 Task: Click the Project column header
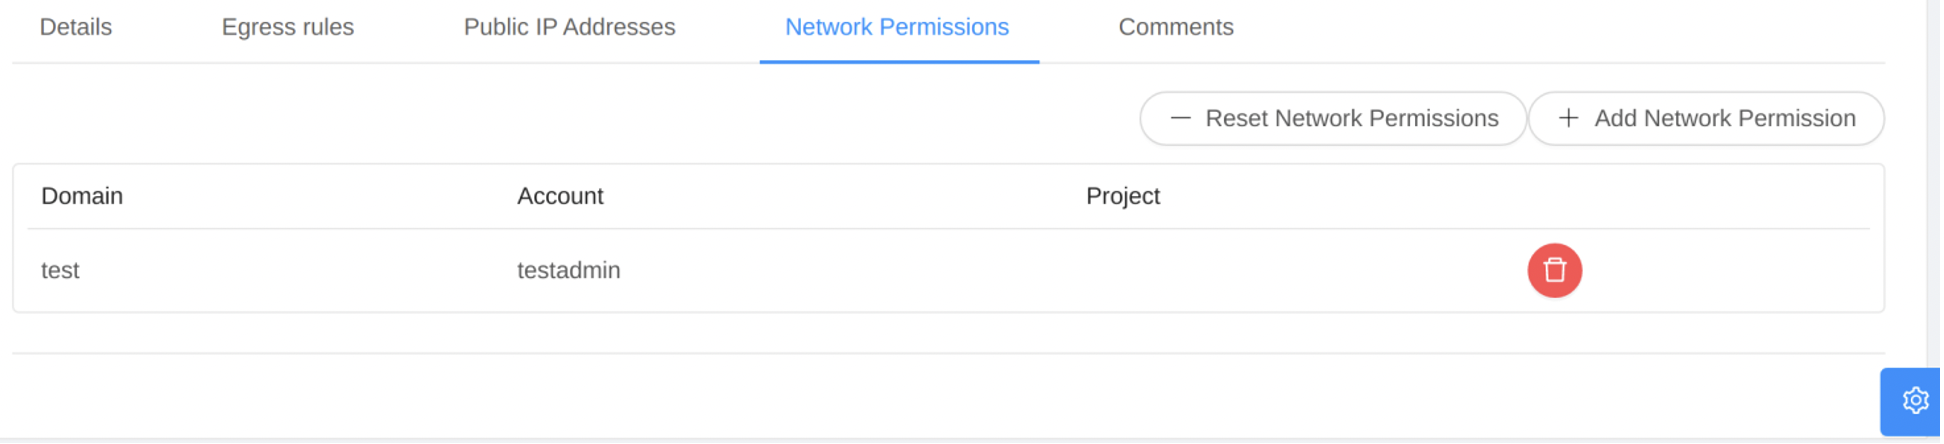(x=1122, y=196)
